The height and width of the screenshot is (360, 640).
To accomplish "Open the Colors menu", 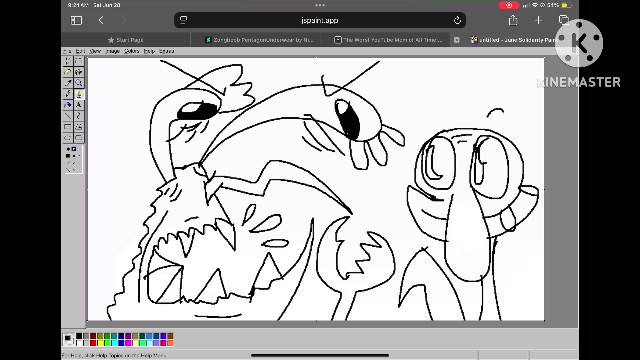I will tap(131, 51).
